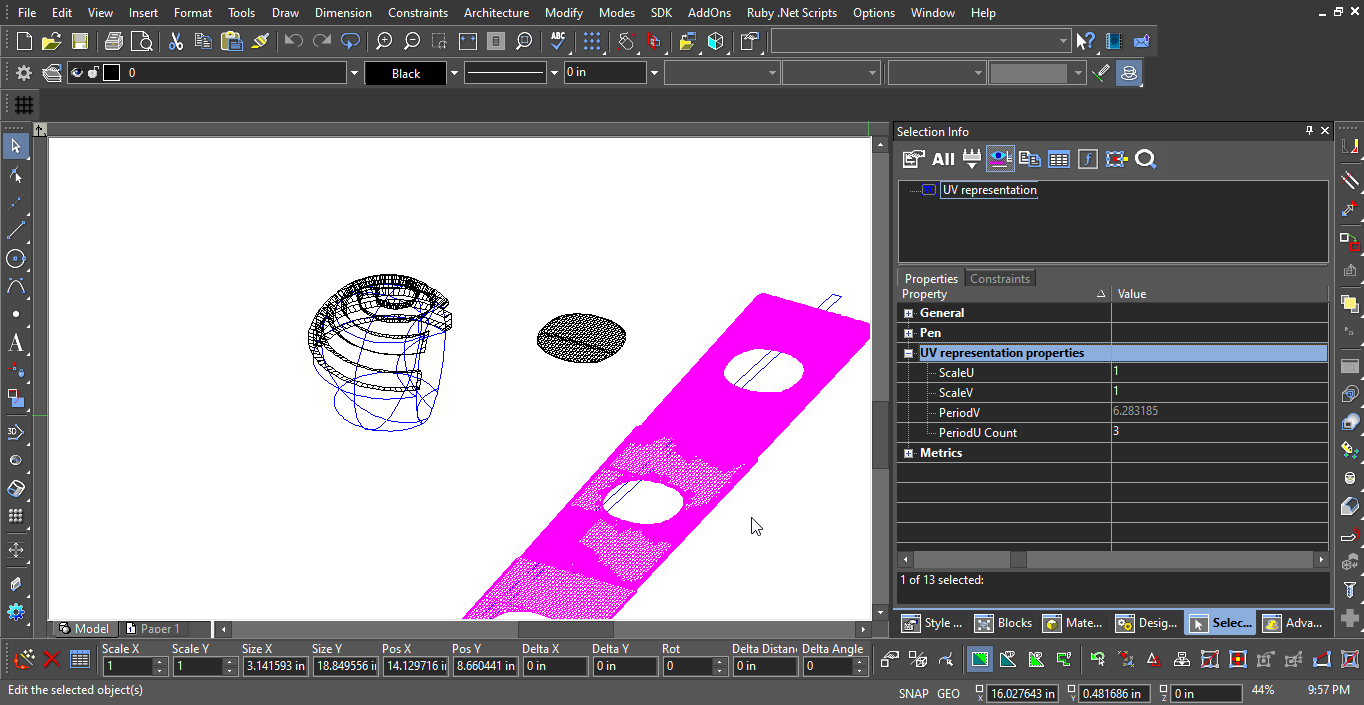The width and height of the screenshot is (1364, 705).
Task: Click the magnifier search icon in Selection Info
Action: coord(1146,159)
